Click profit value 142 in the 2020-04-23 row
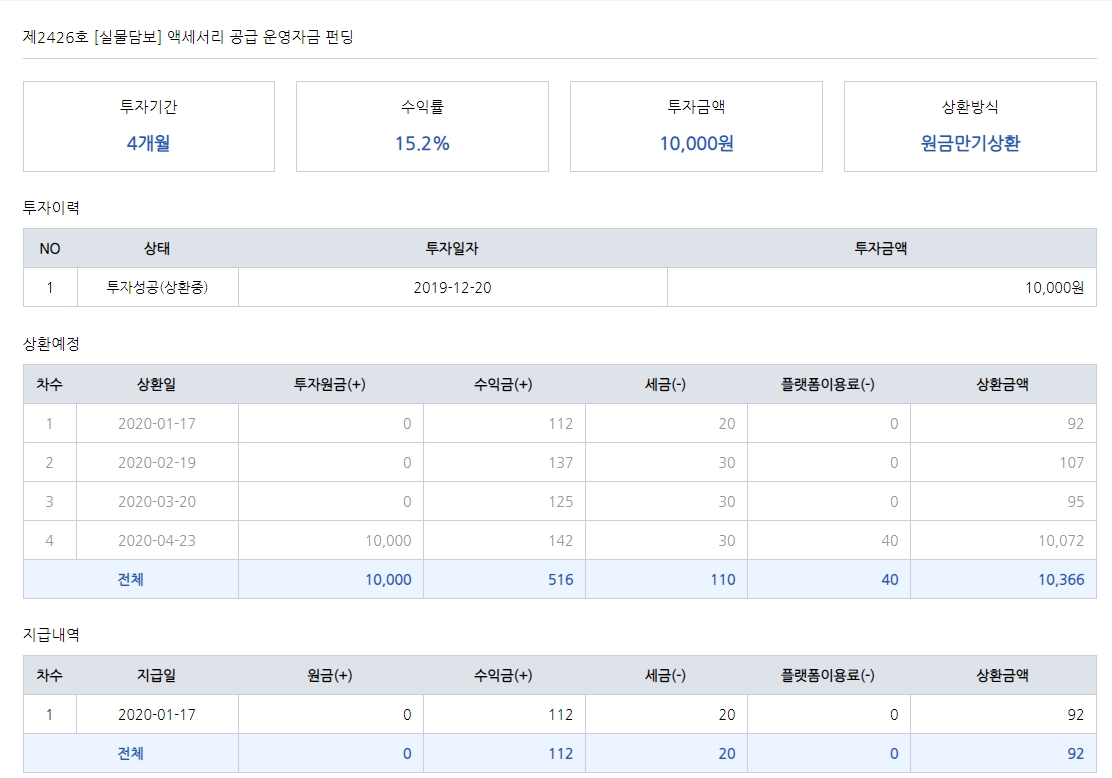The width and height of the screenshot is (1112, 778). tap(560, 540)
